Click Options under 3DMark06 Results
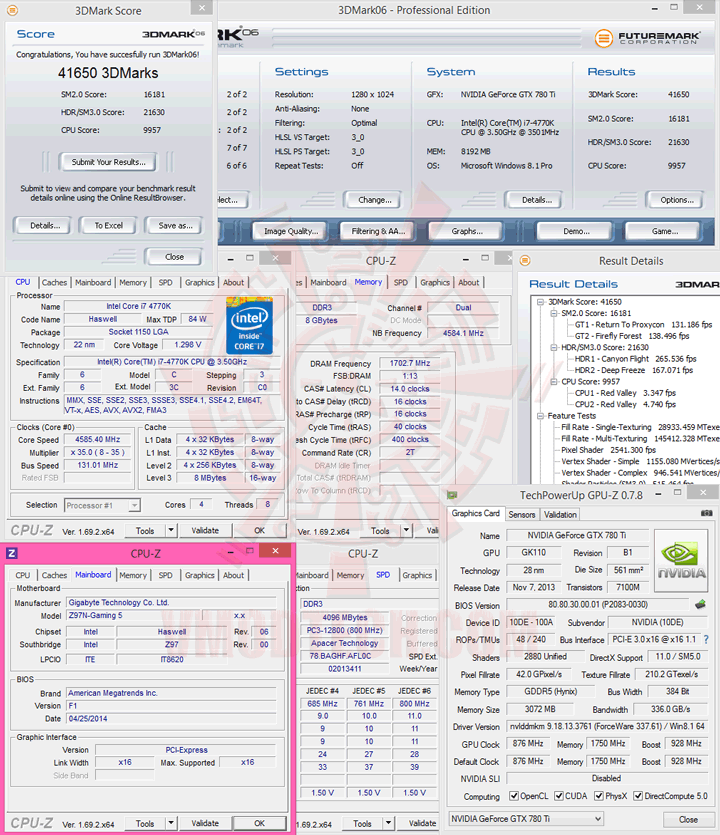720x835 pixels. pos(677,200)
